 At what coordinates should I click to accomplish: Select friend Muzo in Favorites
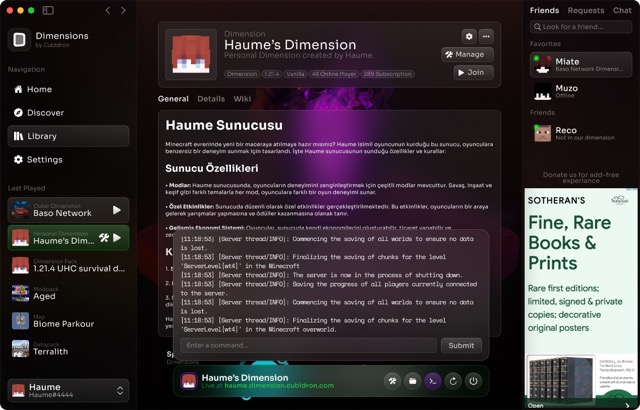click(581, 91)
